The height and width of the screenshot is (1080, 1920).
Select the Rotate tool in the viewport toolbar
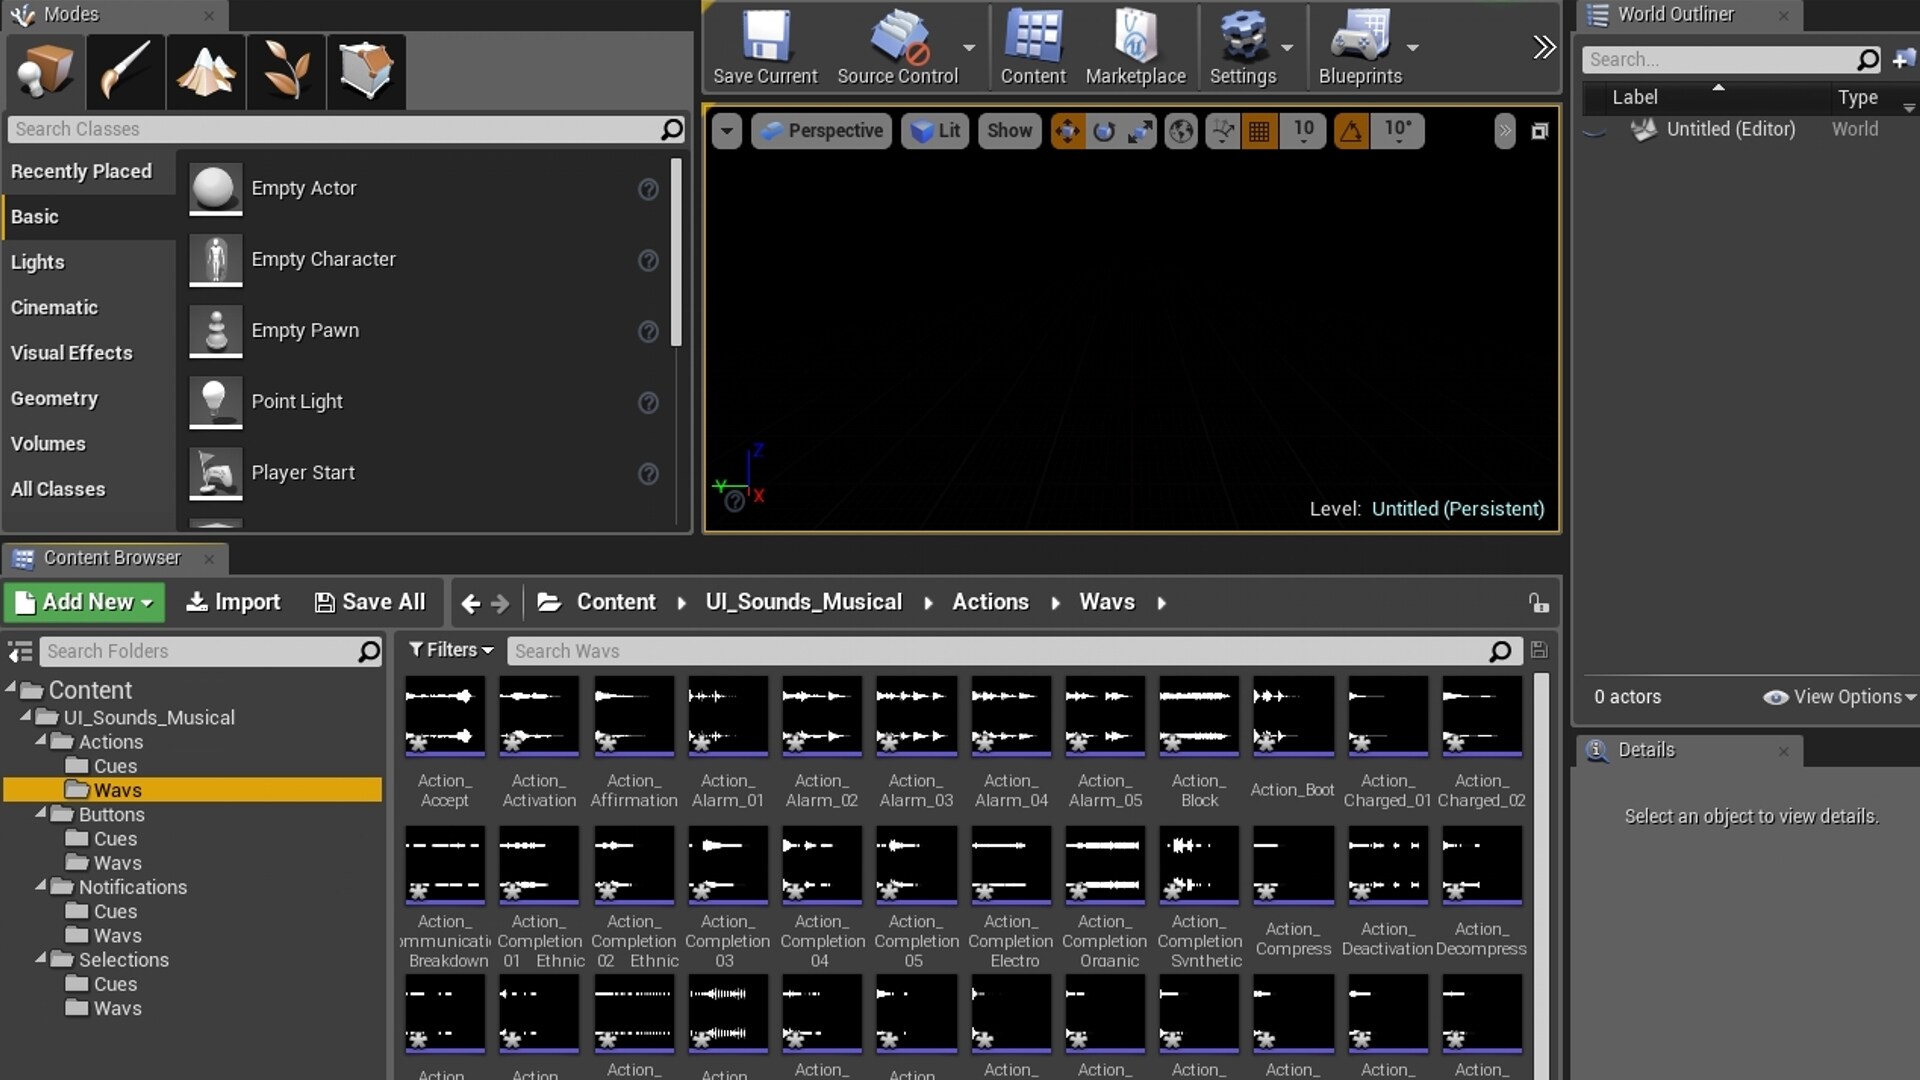1104,130
